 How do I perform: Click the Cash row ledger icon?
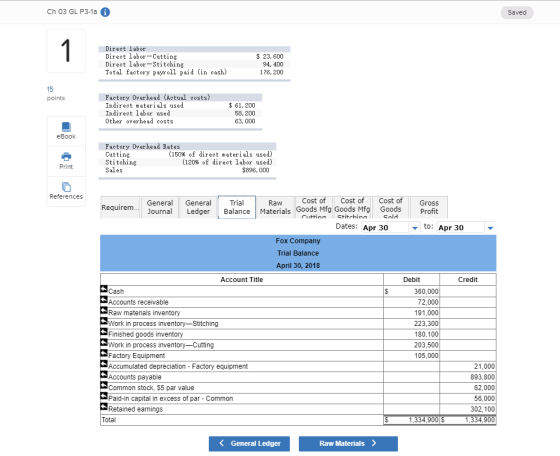[104, 289]
